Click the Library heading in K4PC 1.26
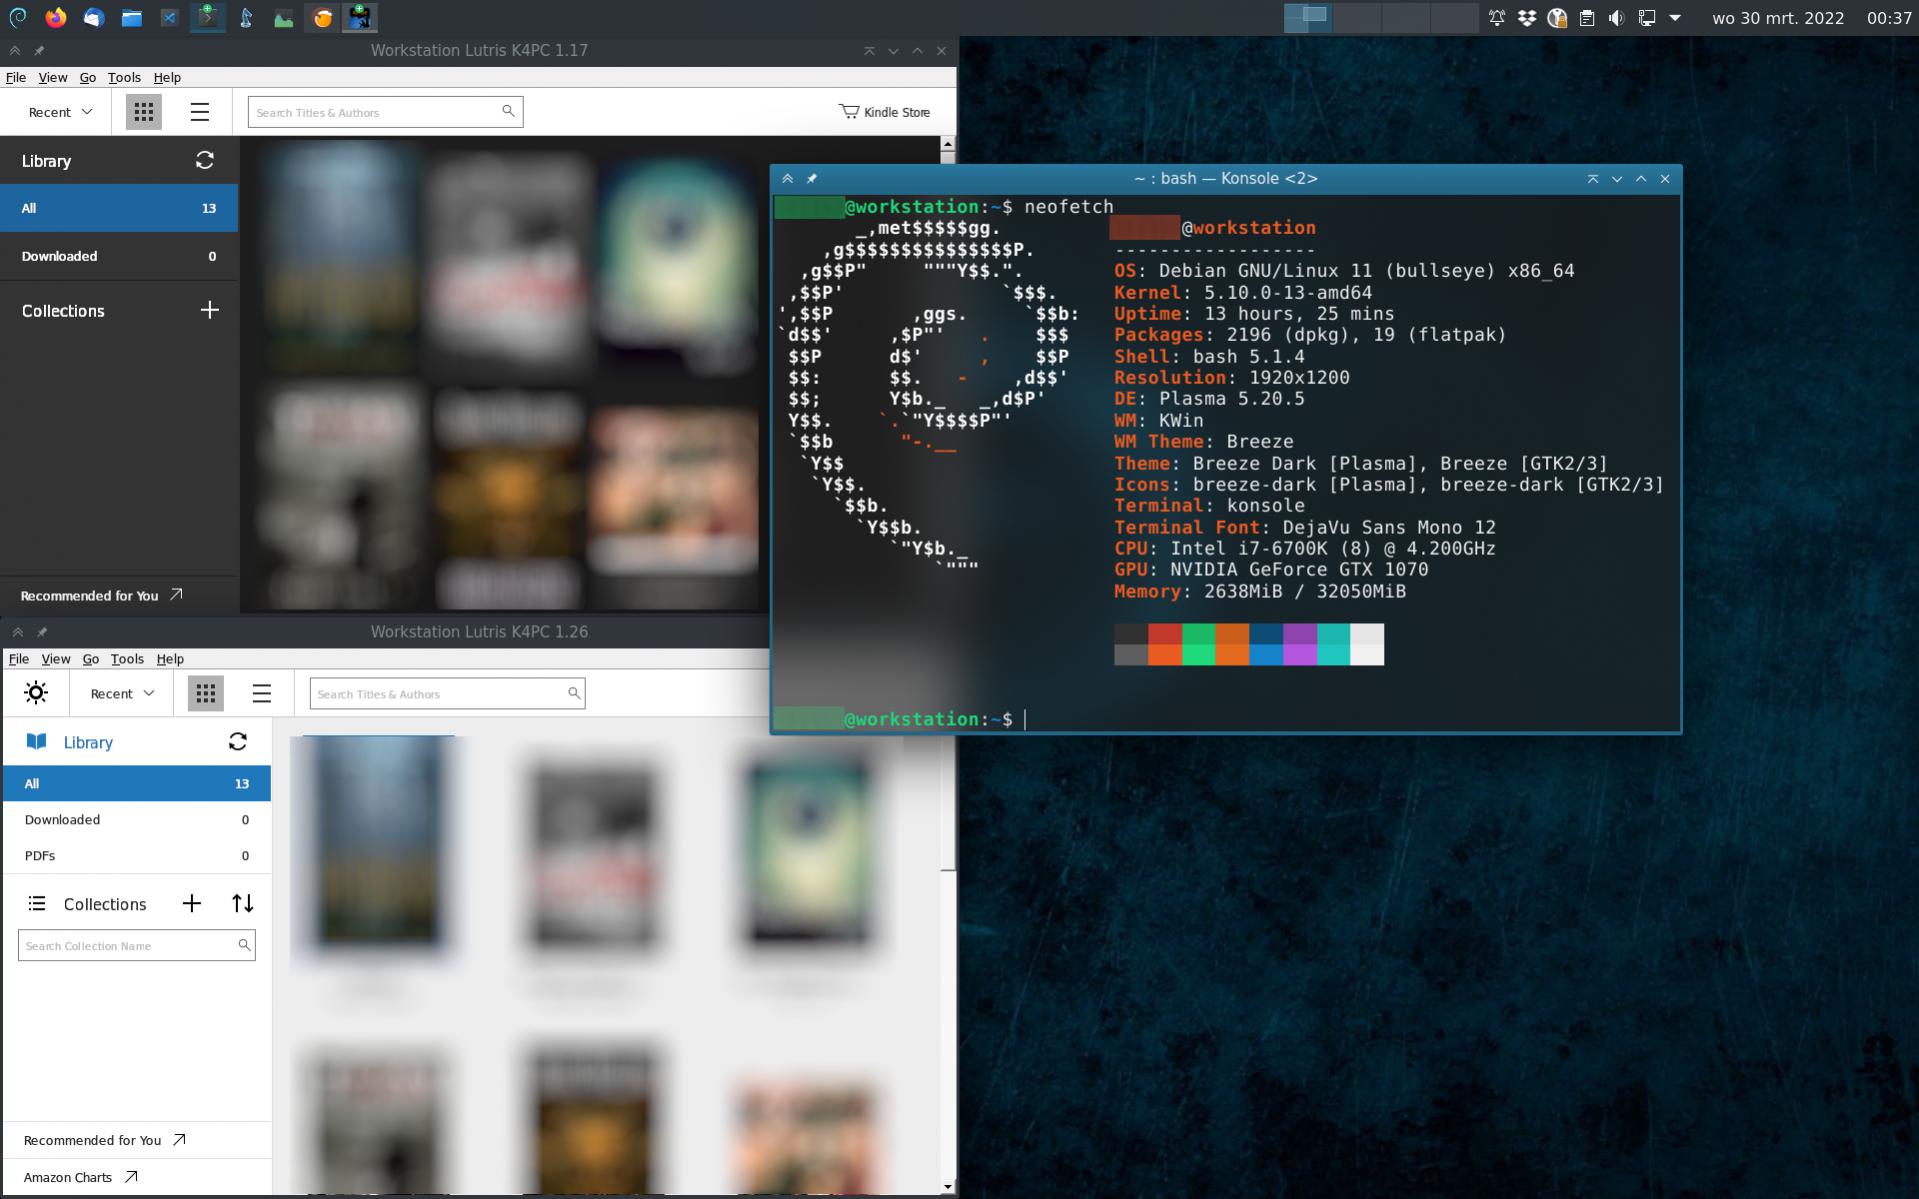 point(88,742)
